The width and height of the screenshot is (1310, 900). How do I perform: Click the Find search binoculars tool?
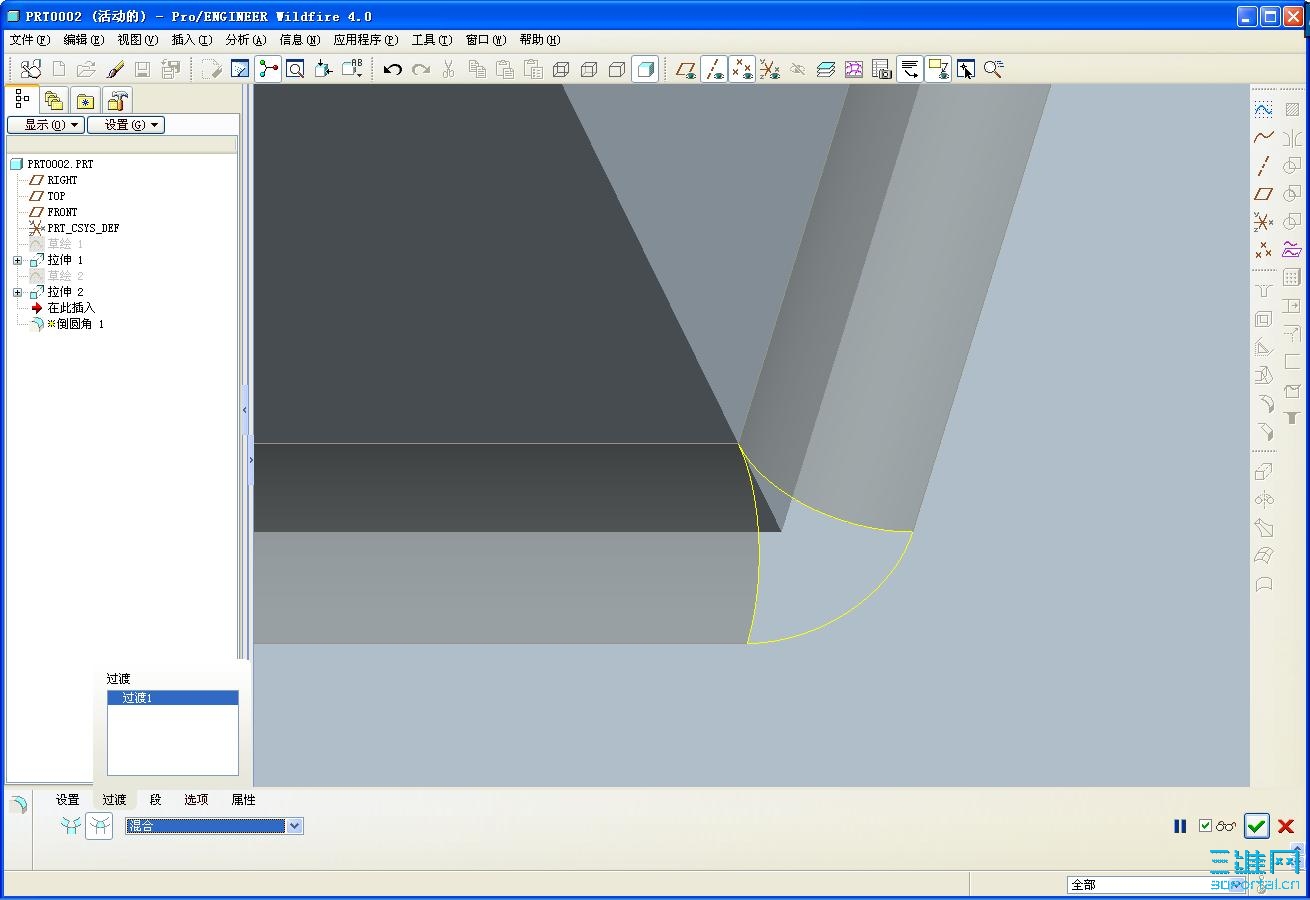[x=31, y=69]
